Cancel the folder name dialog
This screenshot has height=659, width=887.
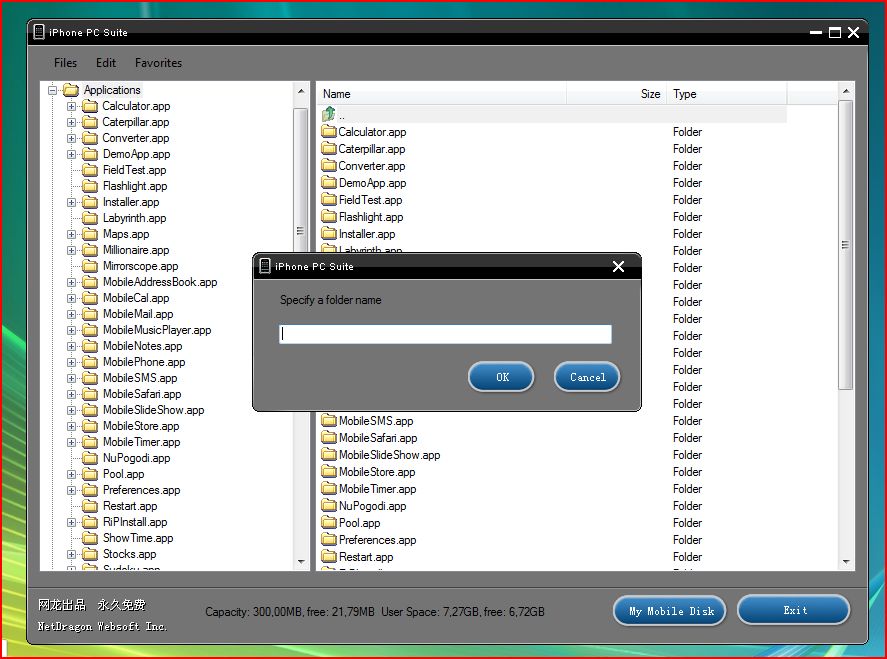587,377
